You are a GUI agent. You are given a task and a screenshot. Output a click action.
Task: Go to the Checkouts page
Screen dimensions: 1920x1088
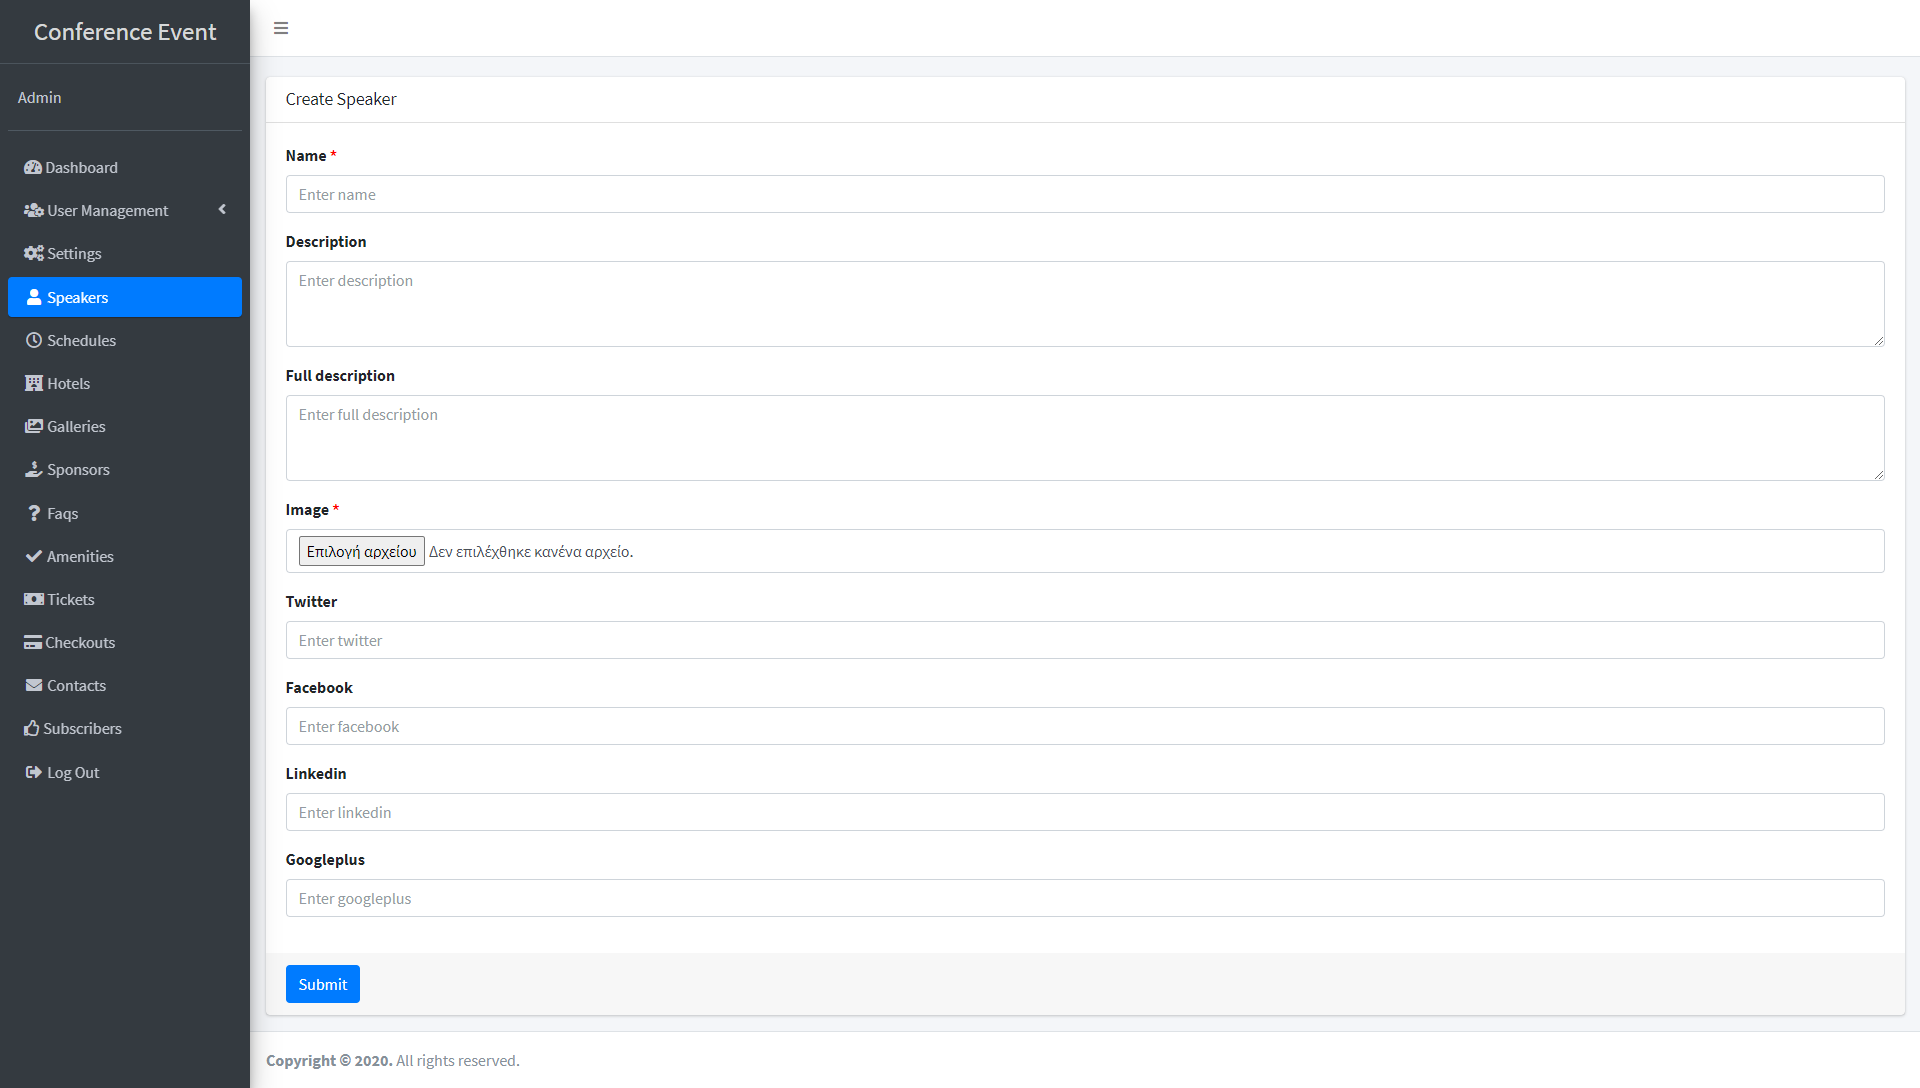[x=125, y=643]
